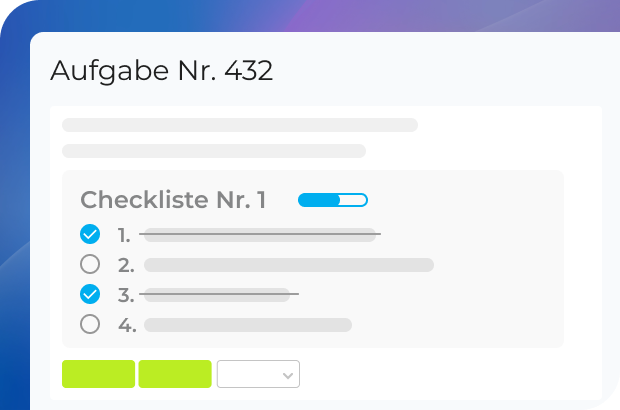Check the circle for item 2

click(90, 265)
